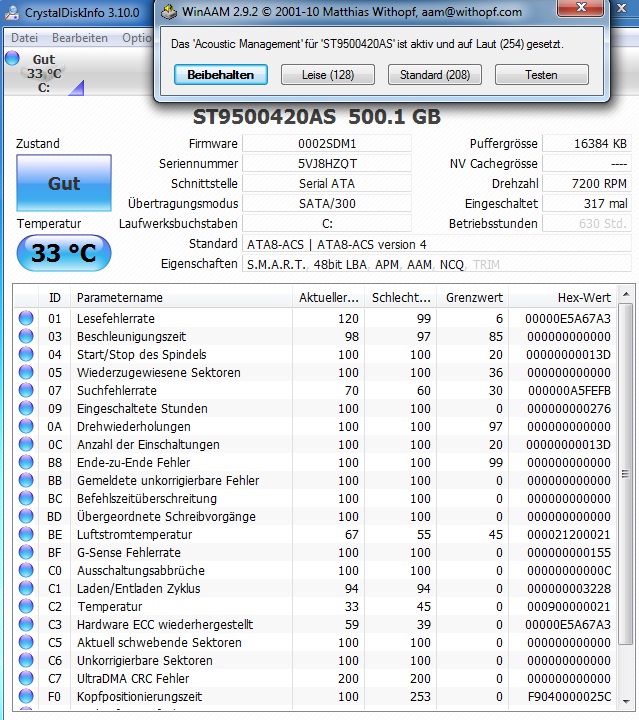Click status orb of Aktuell schwebende Sektoren row

tap(26, 642)
